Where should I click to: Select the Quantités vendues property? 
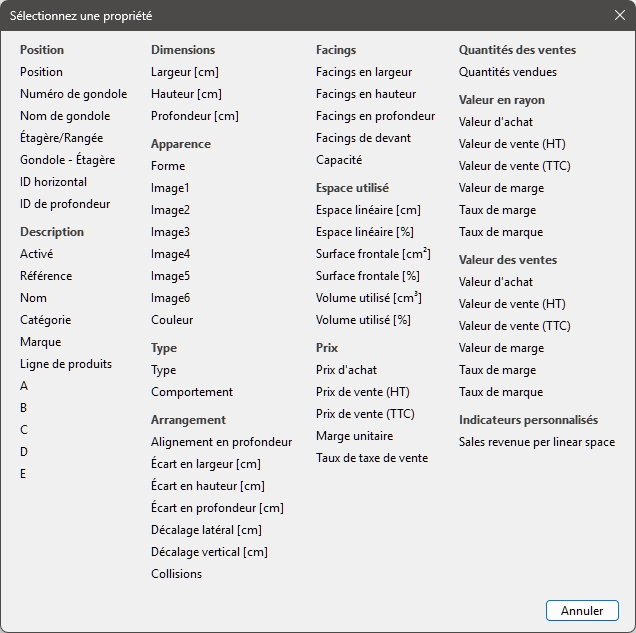coord(508,72)
